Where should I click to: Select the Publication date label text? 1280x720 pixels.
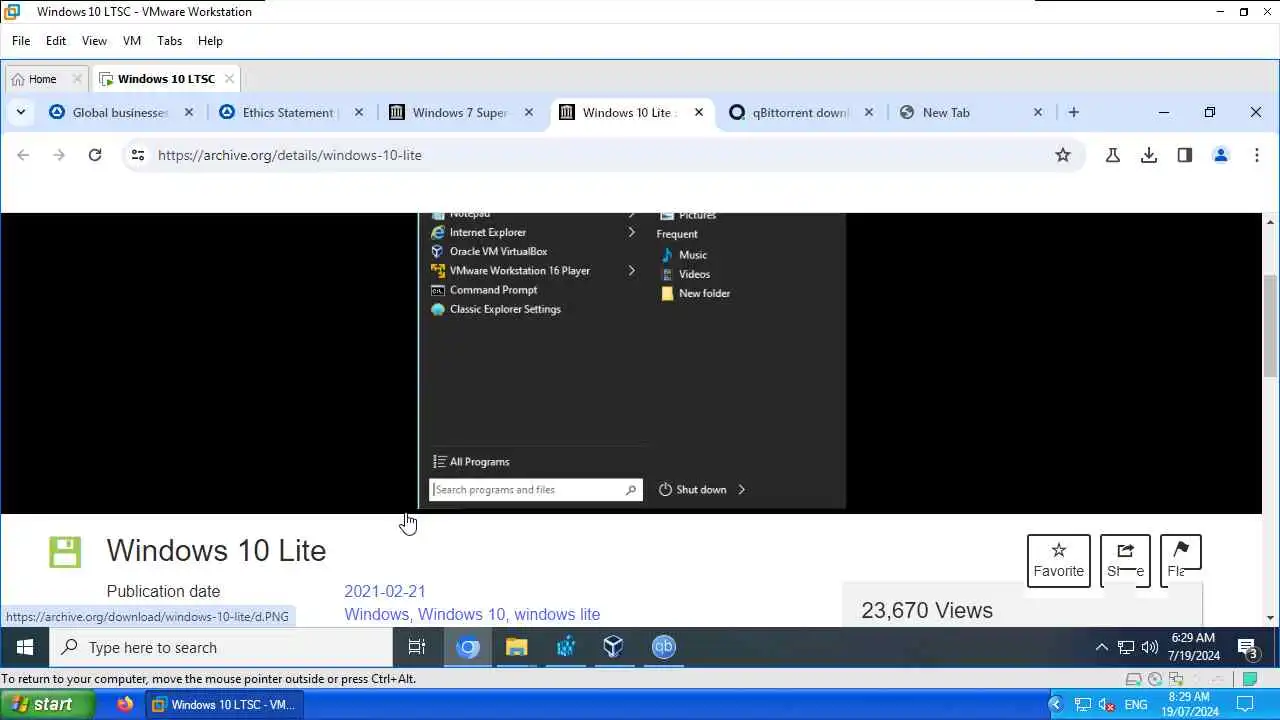point(163,592)
